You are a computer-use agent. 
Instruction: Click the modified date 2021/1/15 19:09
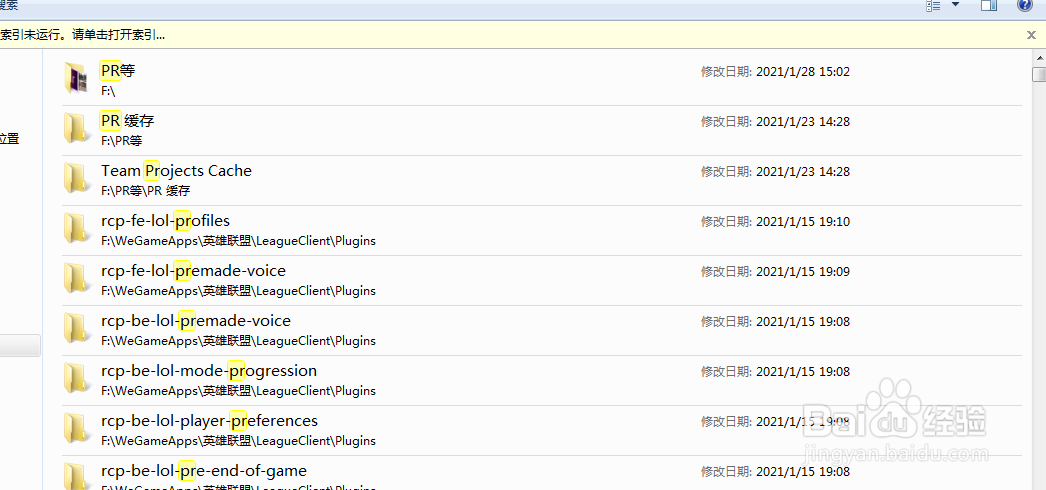click(803, 271)
